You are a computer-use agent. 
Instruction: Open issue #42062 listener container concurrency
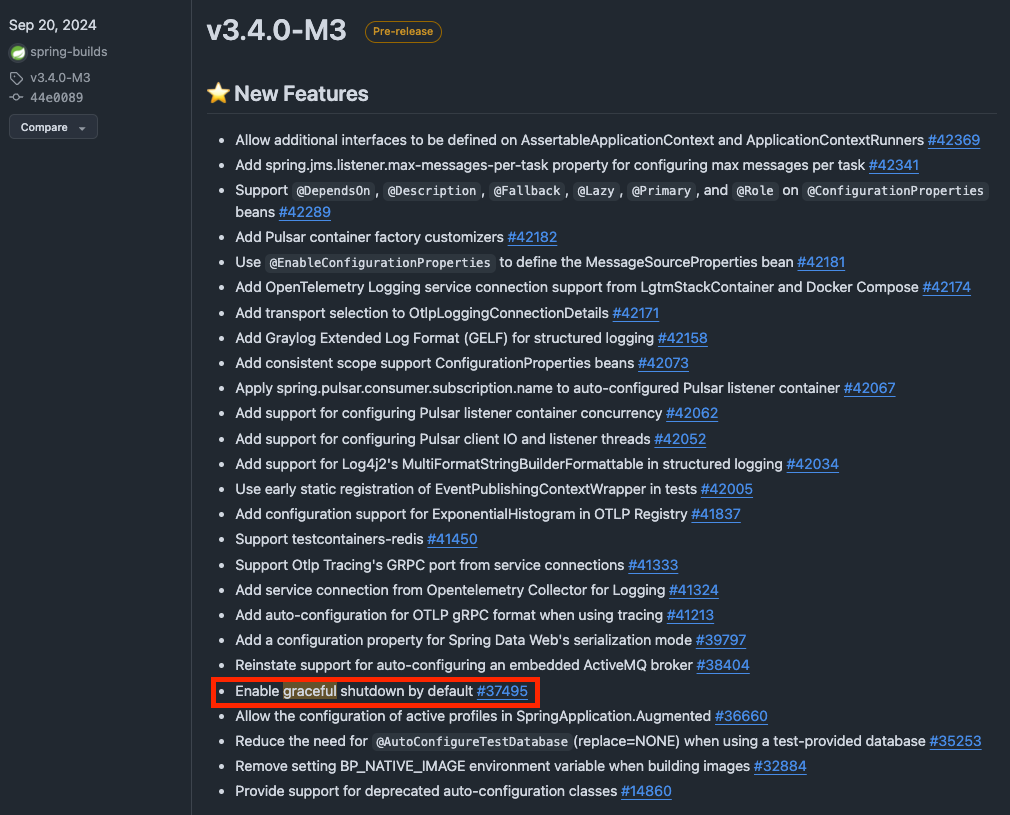[692, 414]
